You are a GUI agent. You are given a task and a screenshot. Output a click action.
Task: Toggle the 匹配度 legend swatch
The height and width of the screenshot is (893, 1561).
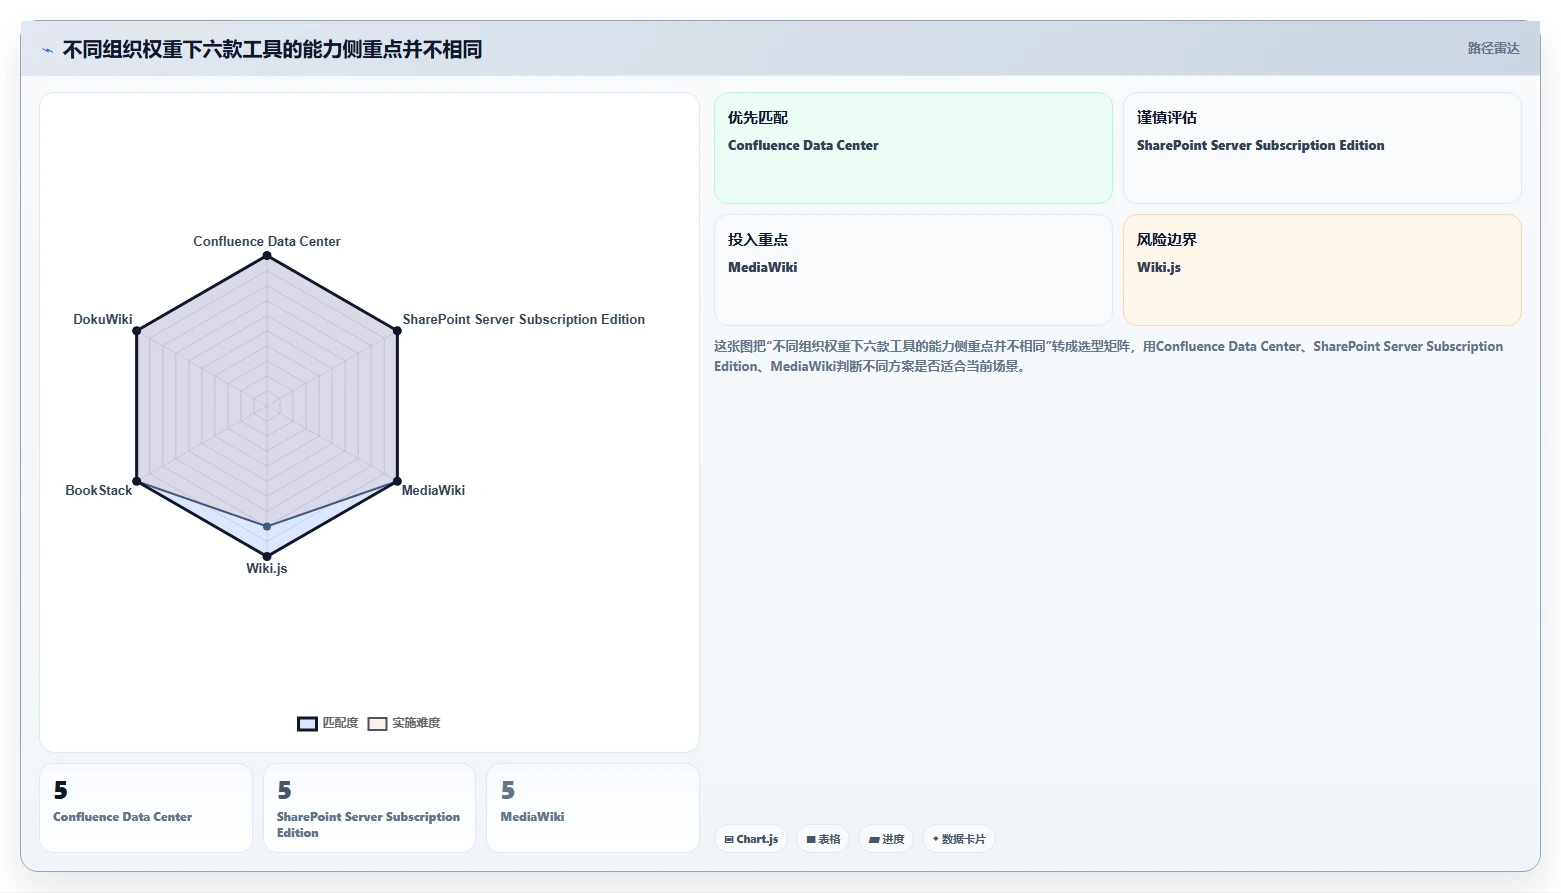[x=307, y=724]
